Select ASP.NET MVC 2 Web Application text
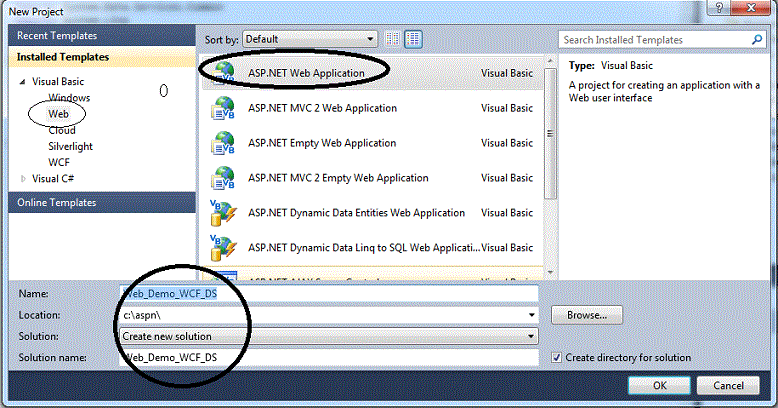Screen dimensions: 778x408 click(x=323, y=108)
